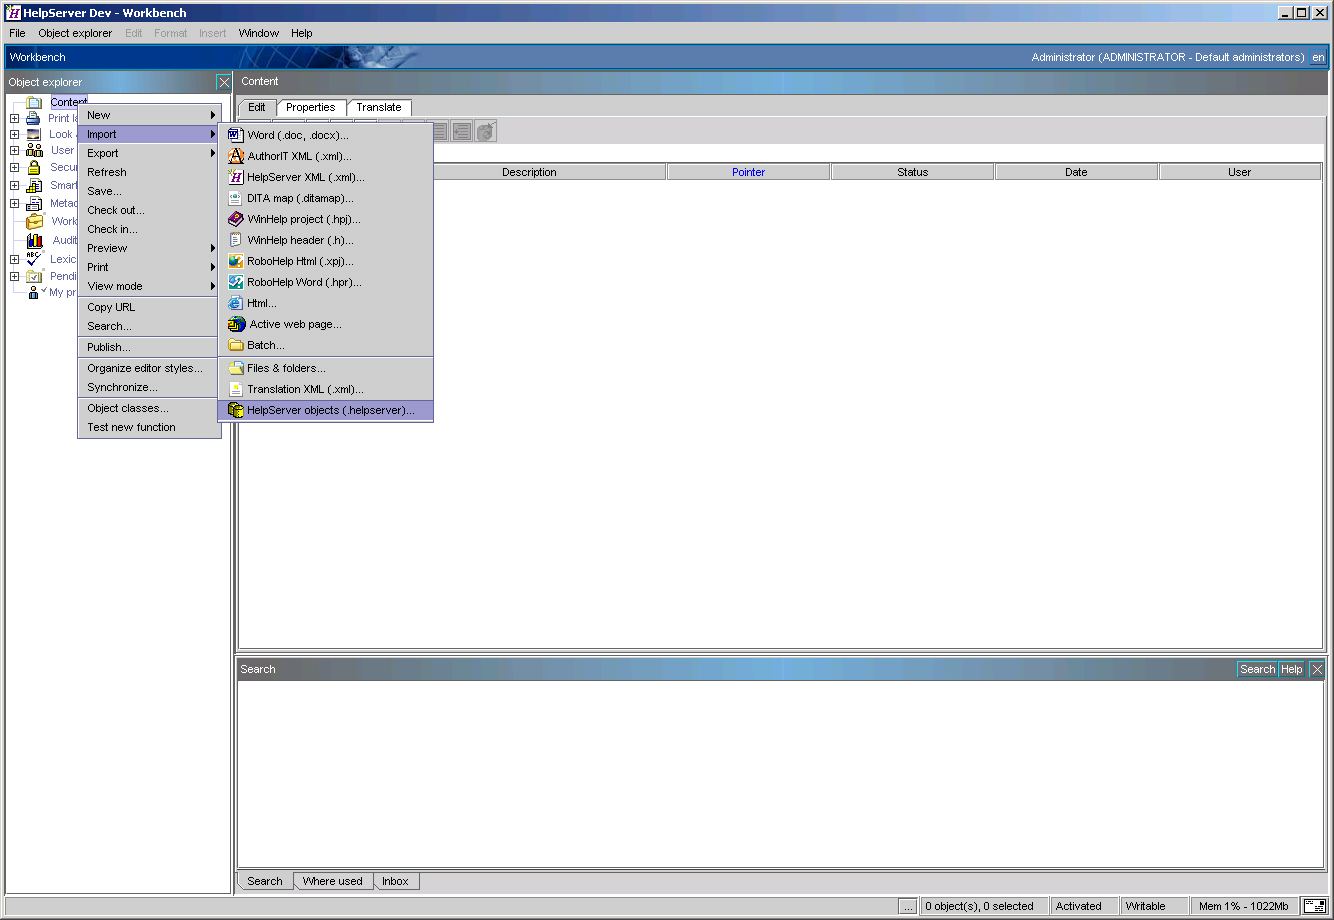Select AuthorIT XML import entry
Screen dimensions: 1334x920
pos(325,156)
